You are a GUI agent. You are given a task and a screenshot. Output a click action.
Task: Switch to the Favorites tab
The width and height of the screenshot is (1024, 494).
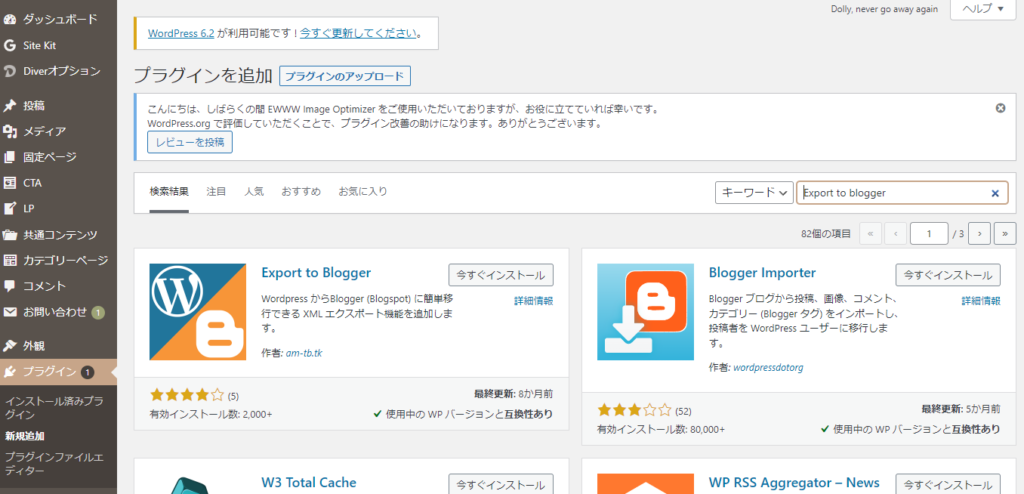pos(362,191)
